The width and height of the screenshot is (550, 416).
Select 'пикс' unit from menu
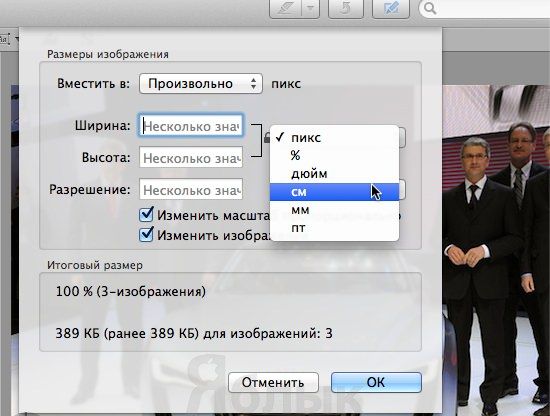[x=334, y=137]
